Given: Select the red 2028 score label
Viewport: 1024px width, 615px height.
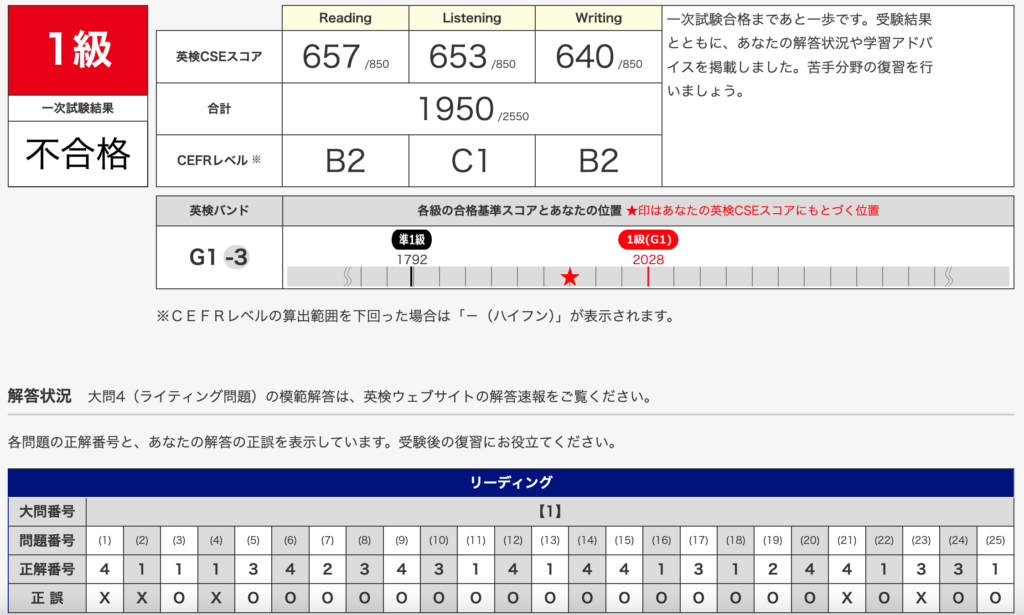Looking at the screenshot, I should 648,259.
